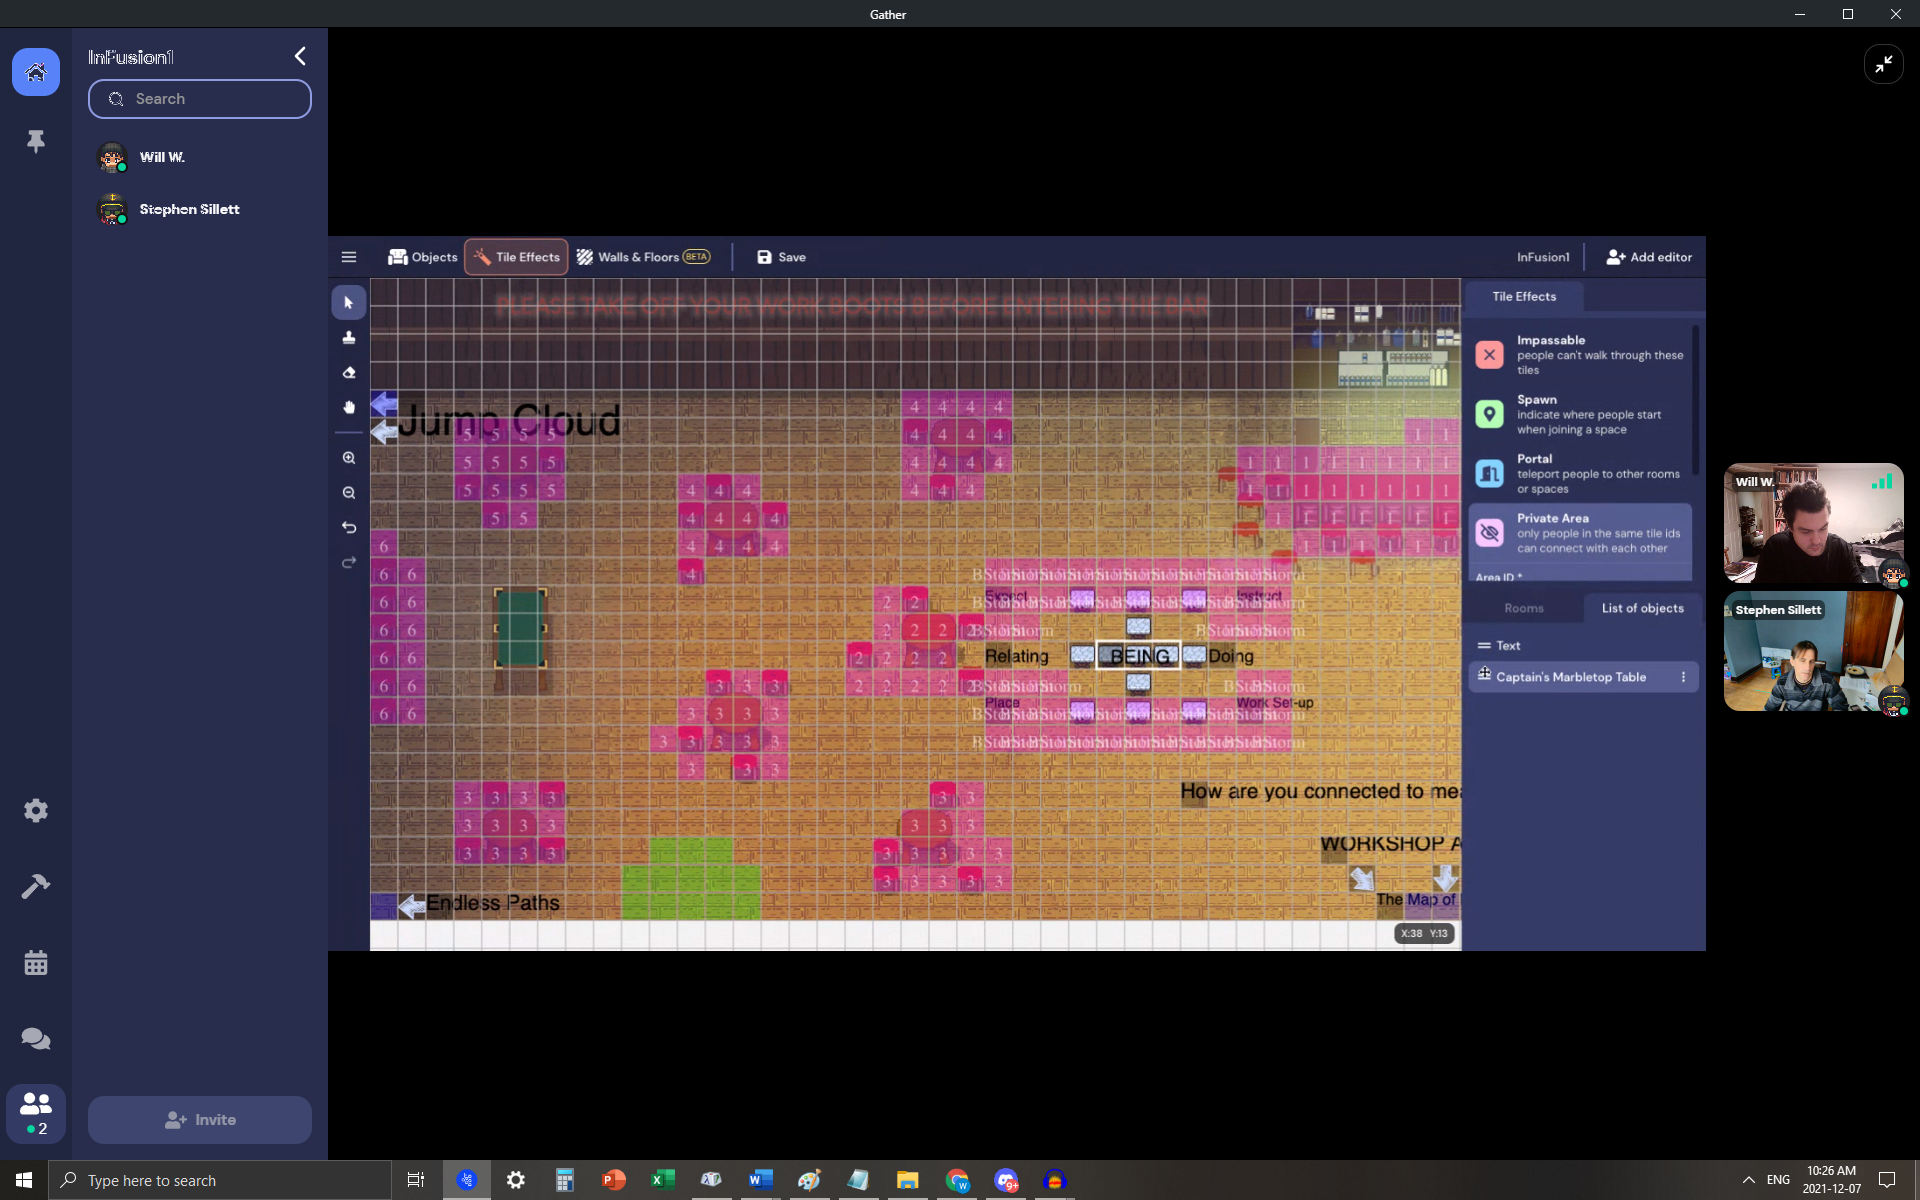Select the Impassable tile effect
Screen dimensions: 1920x1200
[x=1578, y=354]
